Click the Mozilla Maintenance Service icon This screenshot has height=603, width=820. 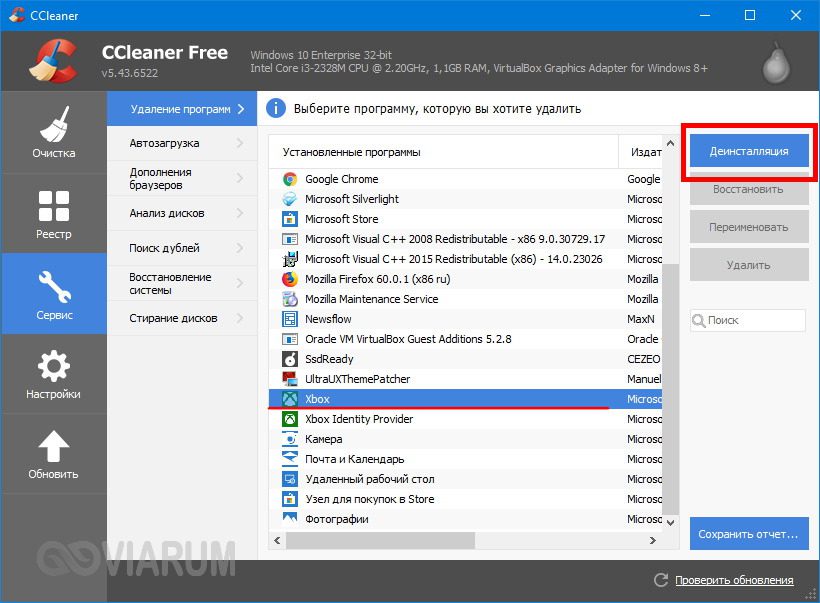click(290, 299)
